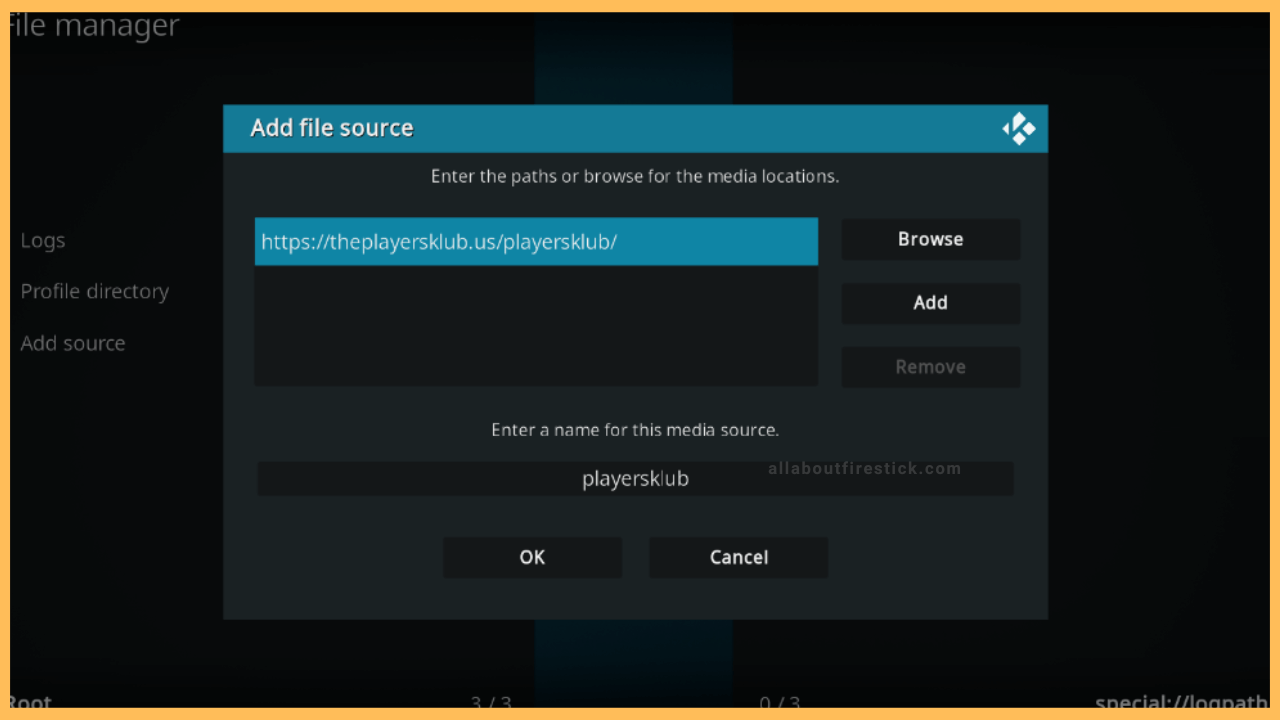Open Logs in the left panel

[42, 240]
